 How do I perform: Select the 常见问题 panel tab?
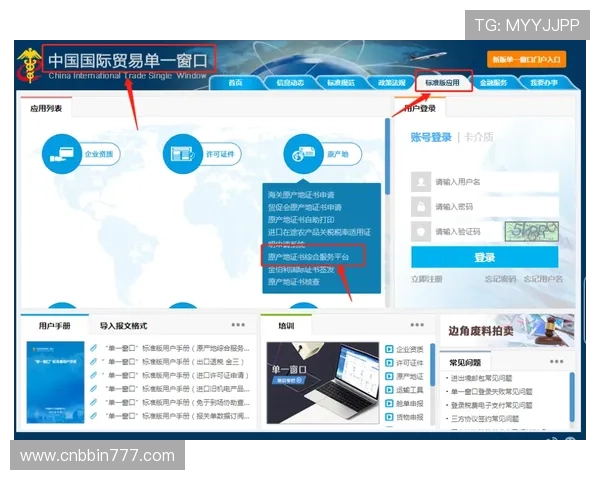tap(465, 362)
